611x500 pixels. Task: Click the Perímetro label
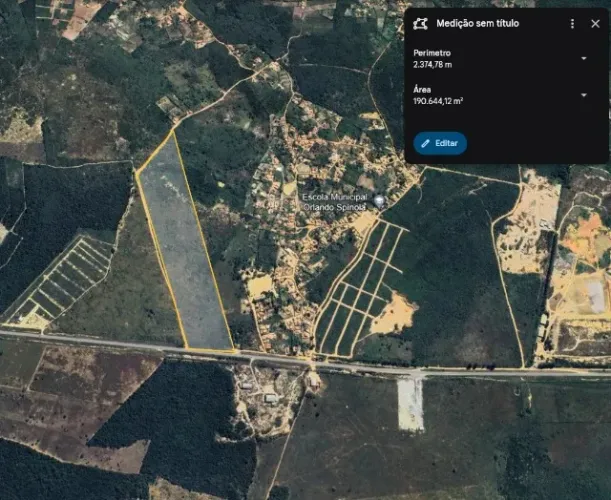click(432, 53)
